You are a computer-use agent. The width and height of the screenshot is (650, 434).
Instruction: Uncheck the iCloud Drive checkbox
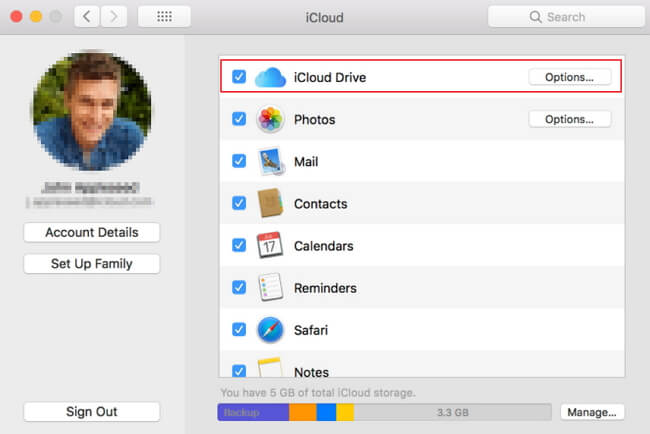tap(239, 77)
